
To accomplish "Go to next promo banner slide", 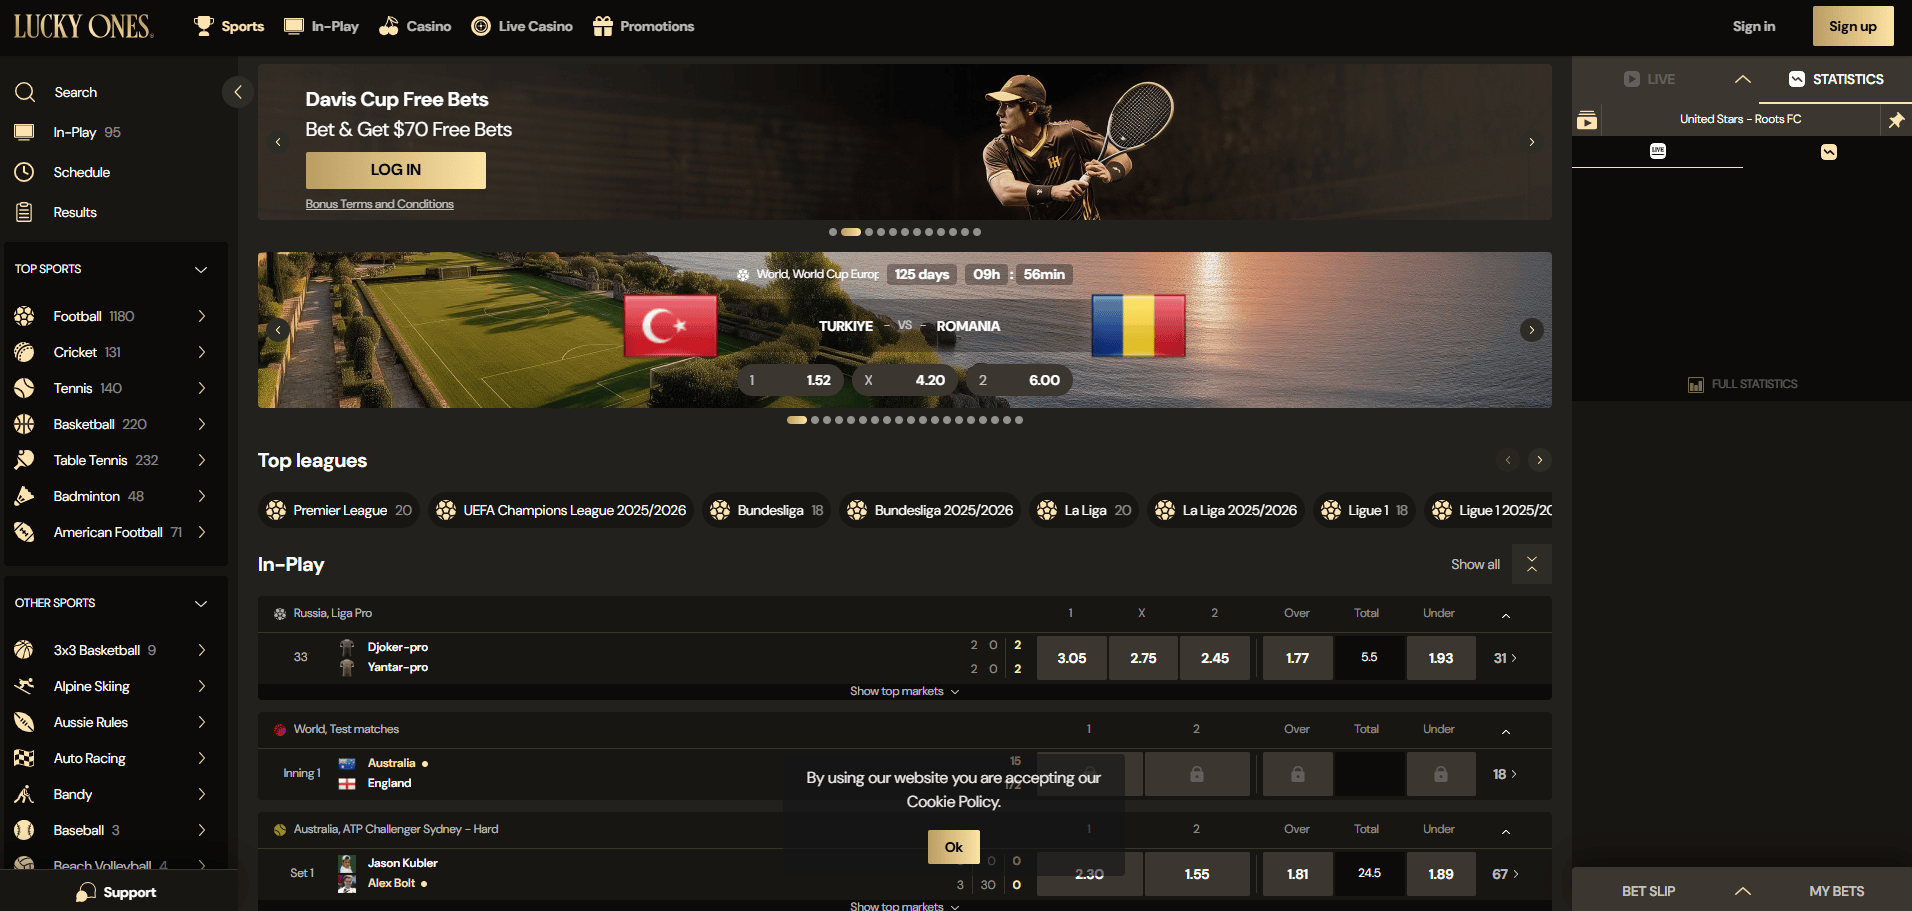I will coord(1531,142).
